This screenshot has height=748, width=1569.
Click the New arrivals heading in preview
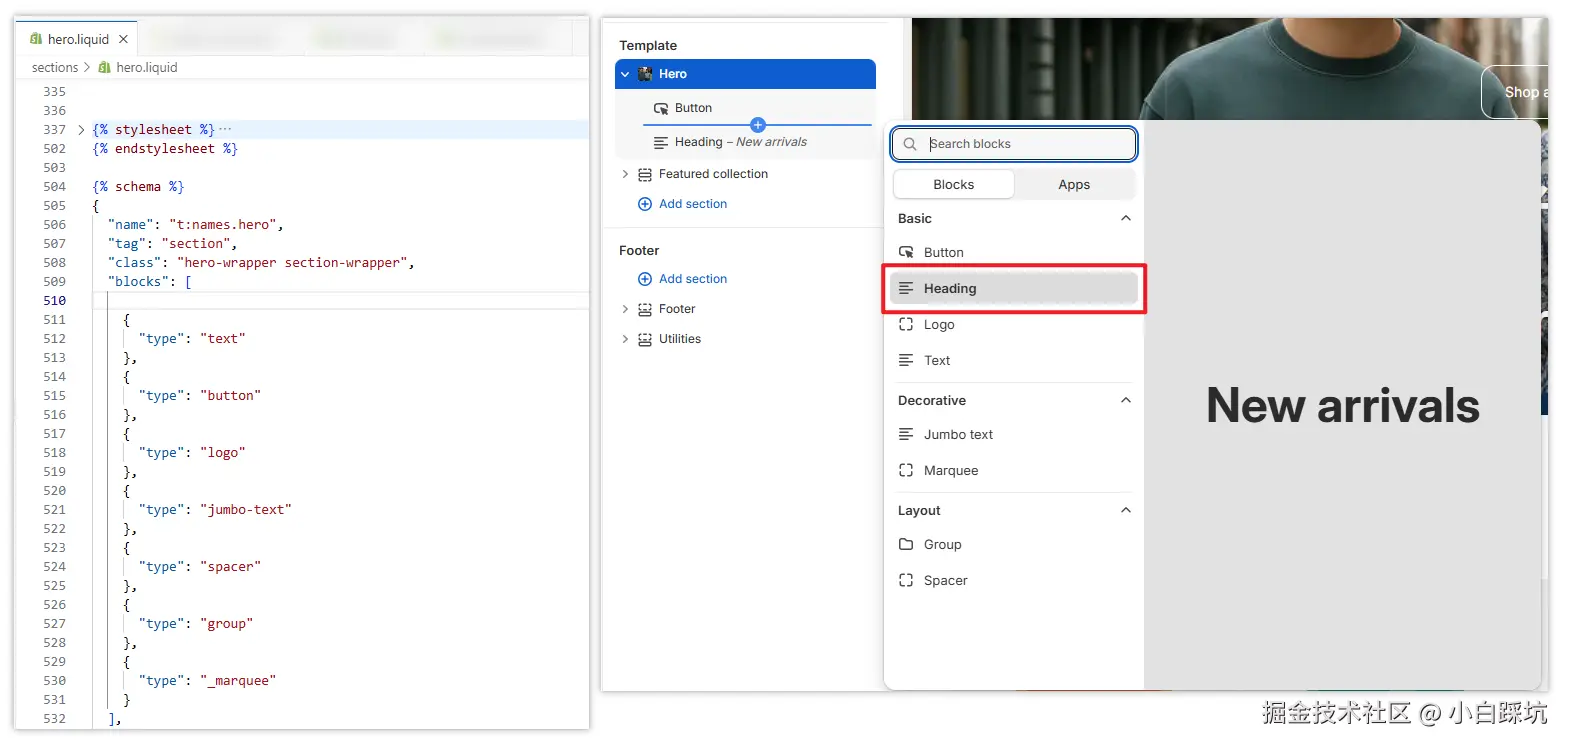[1342, 406]
